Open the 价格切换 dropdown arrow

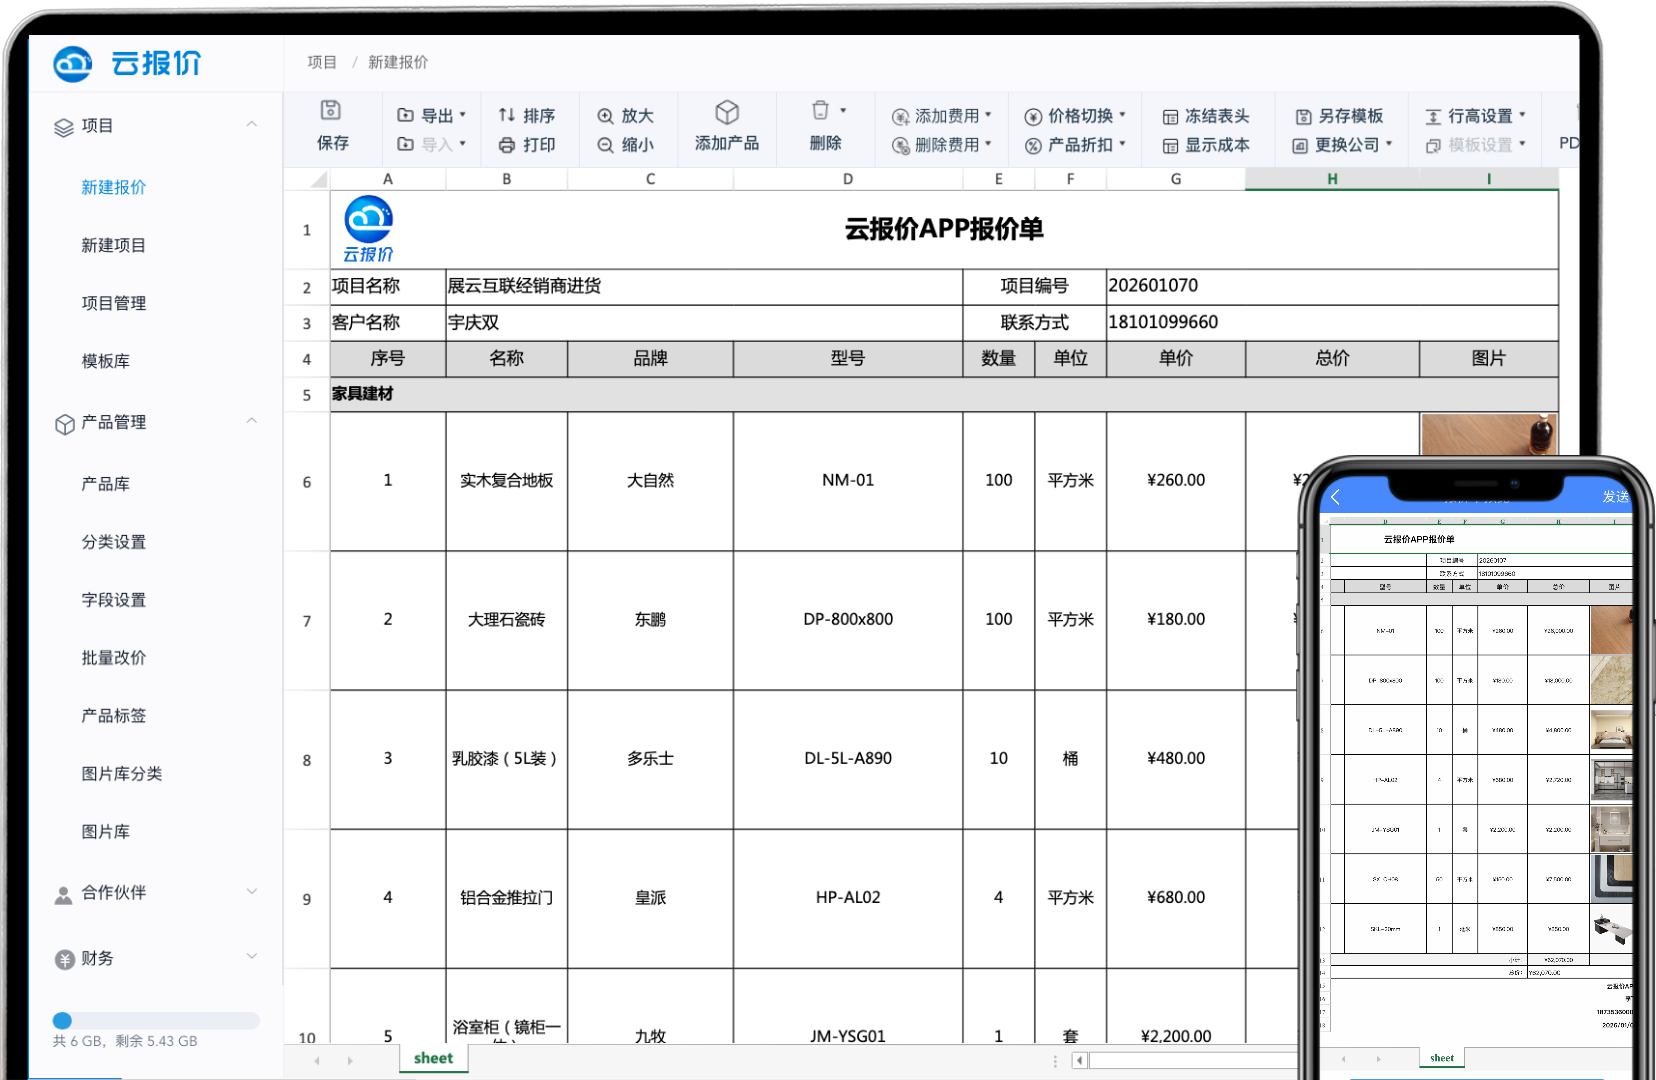coord(1122,114)
